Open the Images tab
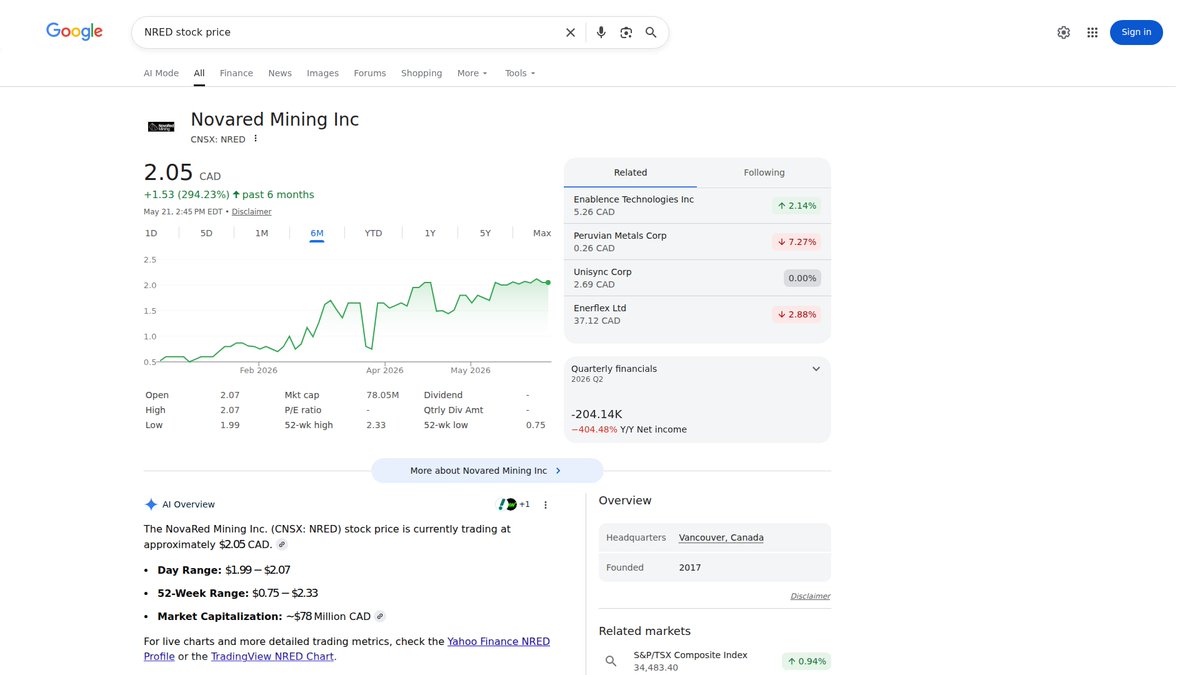 [x=322, y=73]
